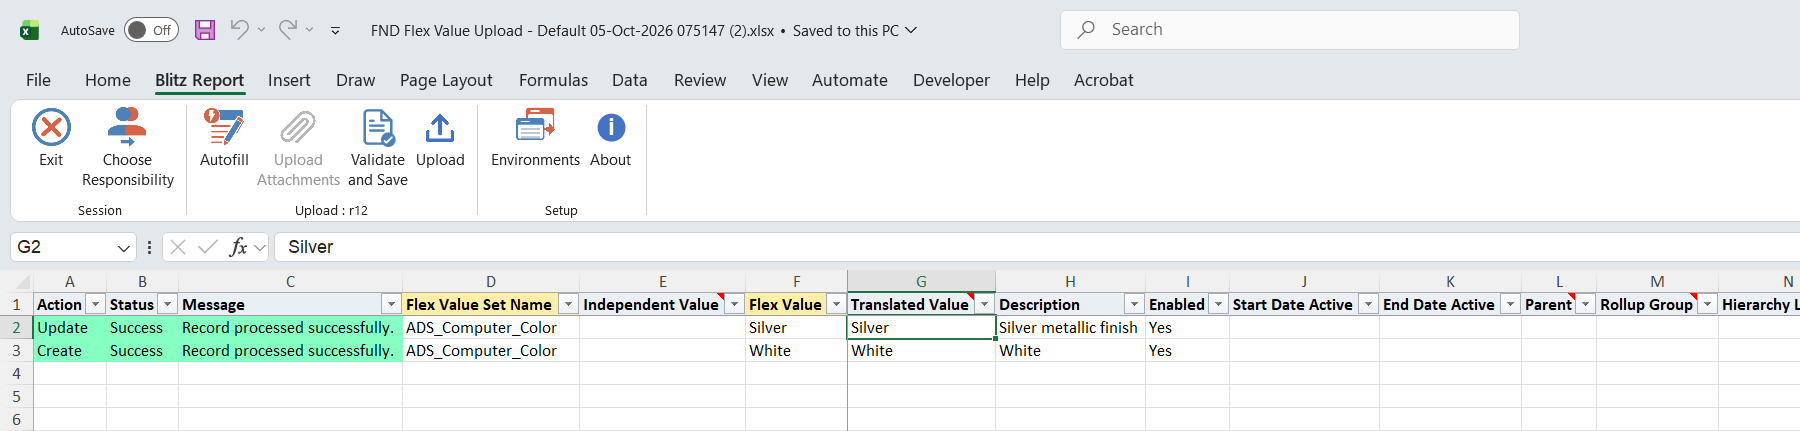Open the Name Box dropdown
The height and width of the screenshot is (431, 1800).
pyautogui.click(x=124, y=247)
